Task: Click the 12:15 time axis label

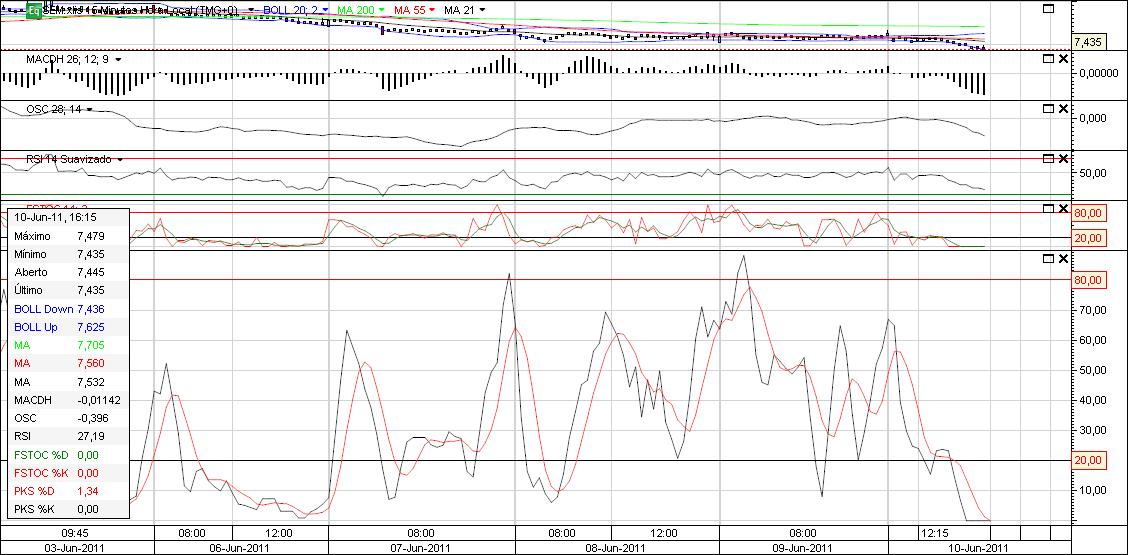Action: (x=934, y=533)
